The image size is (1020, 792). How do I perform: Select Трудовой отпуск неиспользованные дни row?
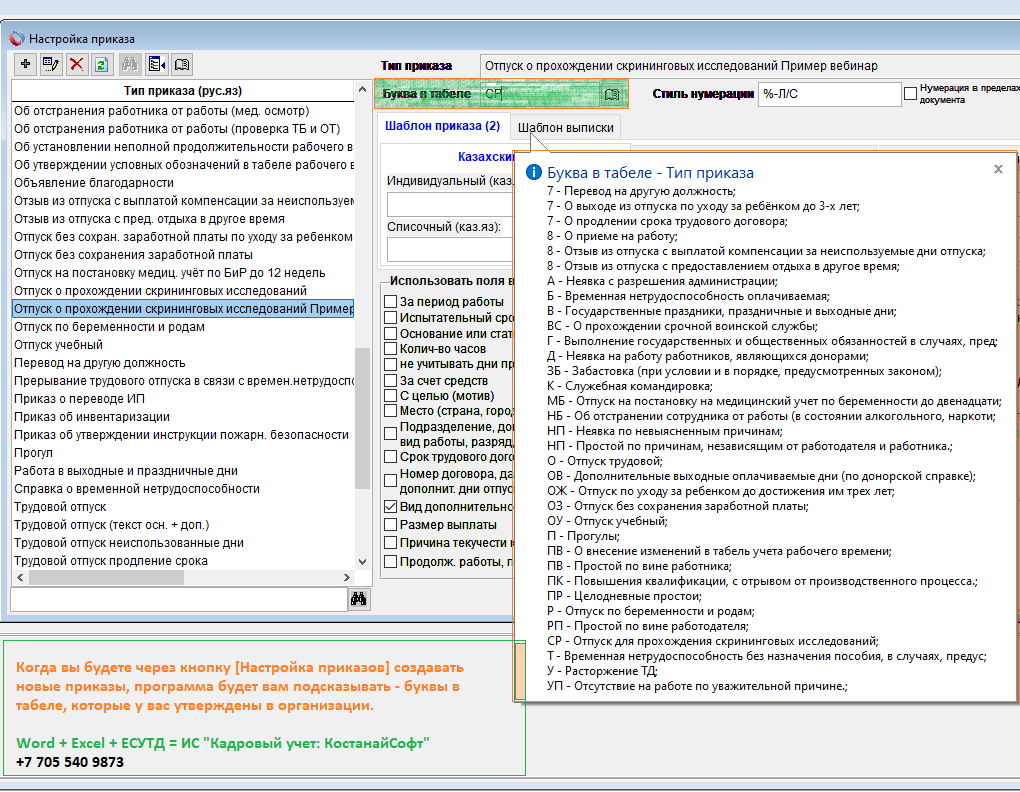pyautogui.click(x=183, y=543)
